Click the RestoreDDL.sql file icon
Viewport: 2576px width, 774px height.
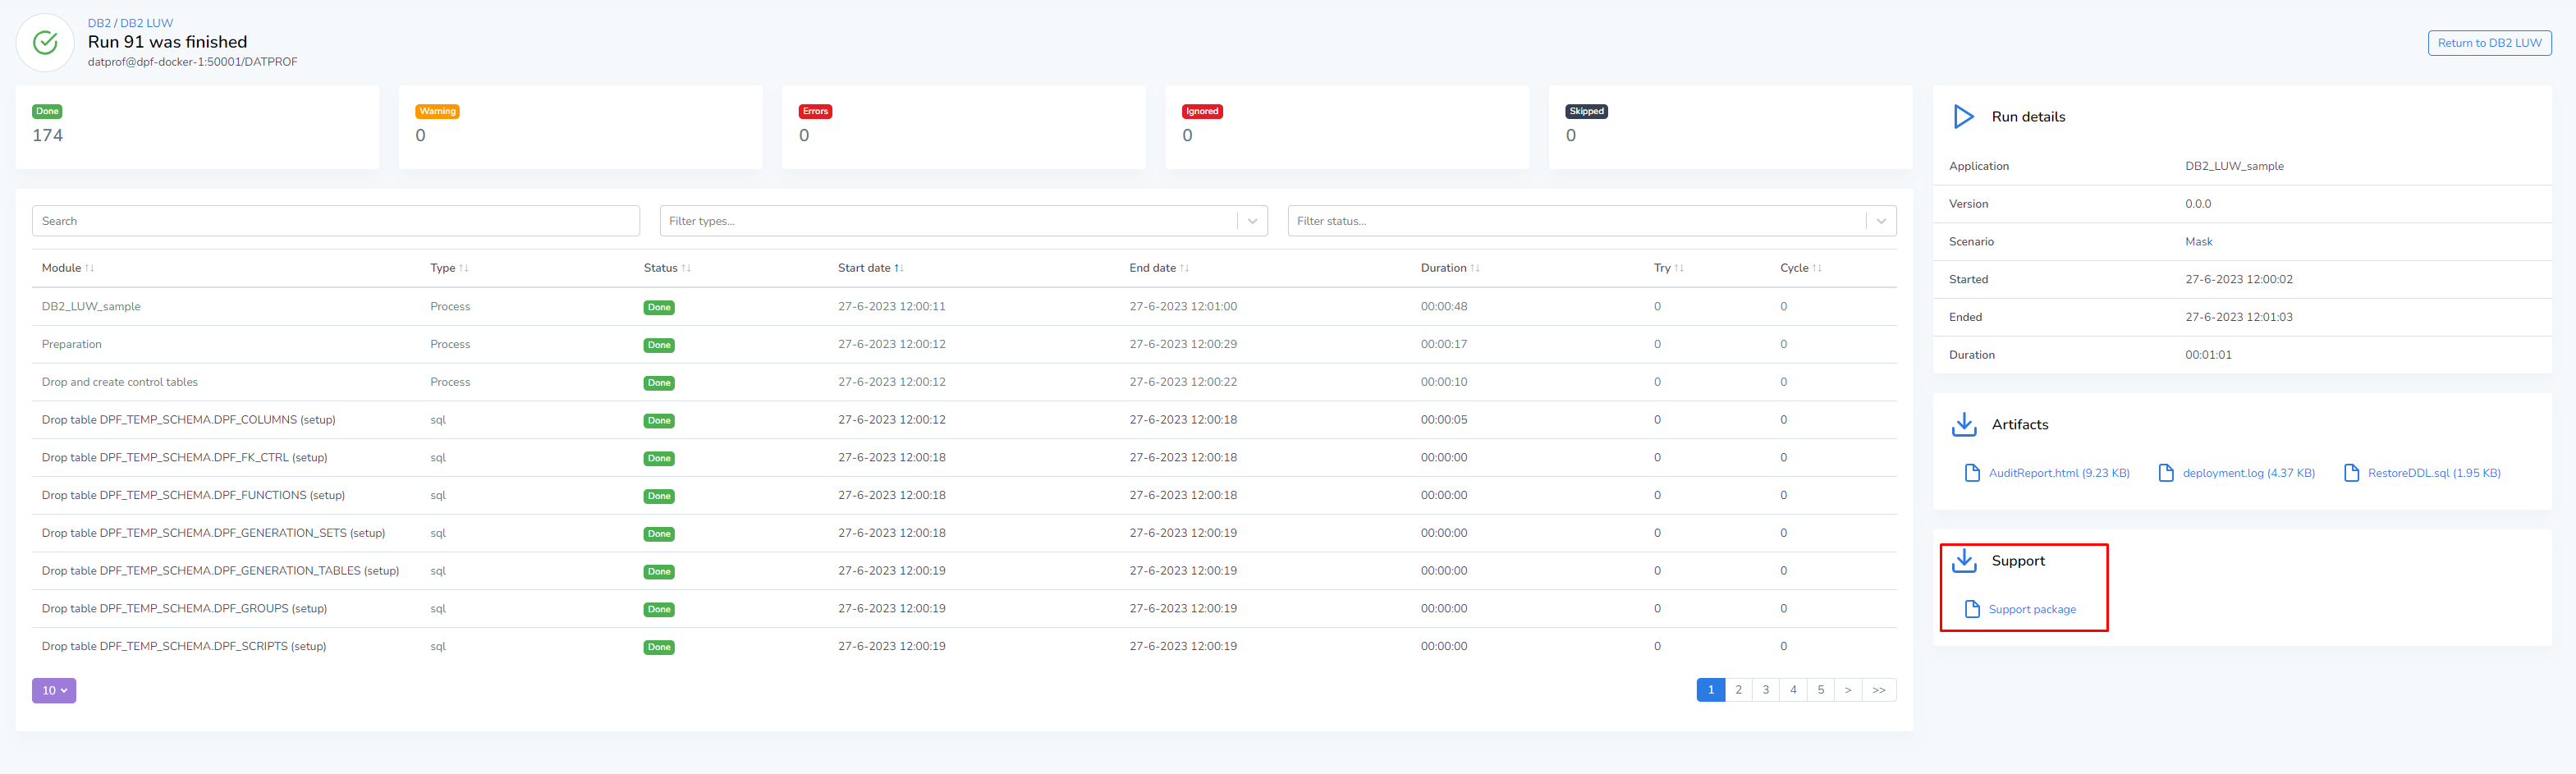tap(2351, 473)
